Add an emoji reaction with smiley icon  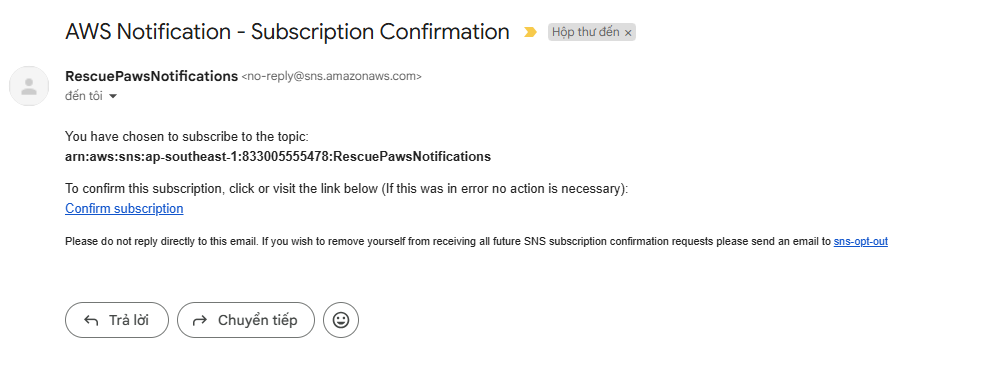[341, 320]
